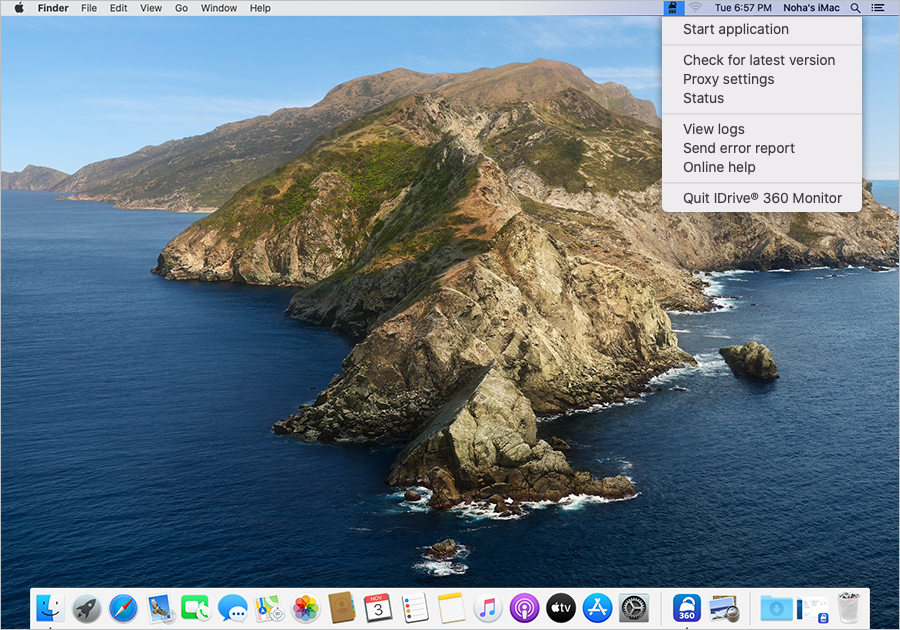Open the App Store dock icon
This screenshot has width=900, height=630.
597,607
